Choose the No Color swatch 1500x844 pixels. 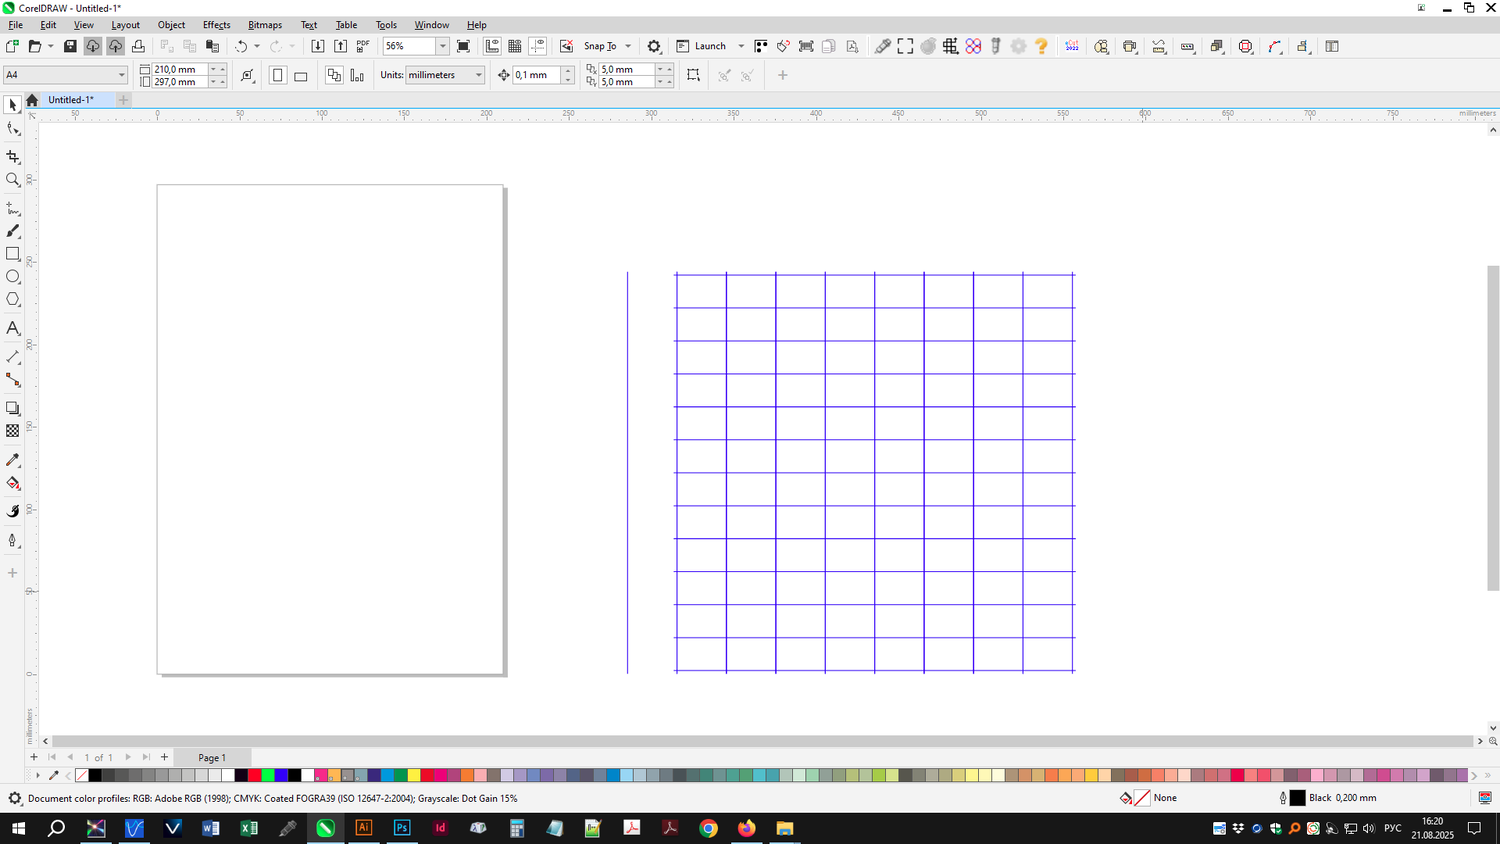[82, 775]
